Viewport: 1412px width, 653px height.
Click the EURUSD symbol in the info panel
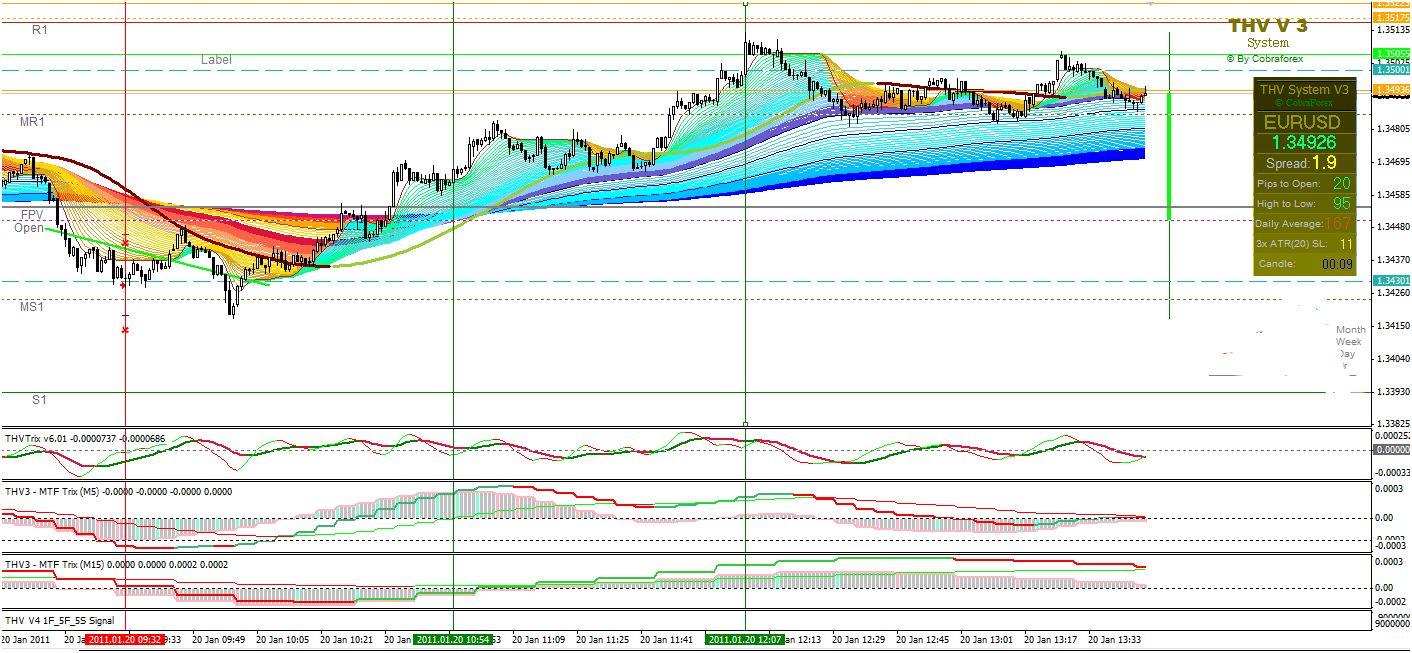pyautogui.click(x=1301, y=123)
